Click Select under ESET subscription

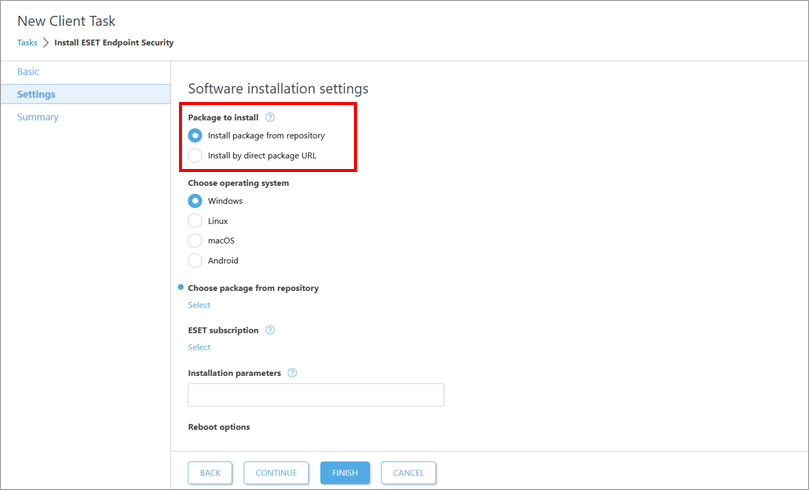199,347
